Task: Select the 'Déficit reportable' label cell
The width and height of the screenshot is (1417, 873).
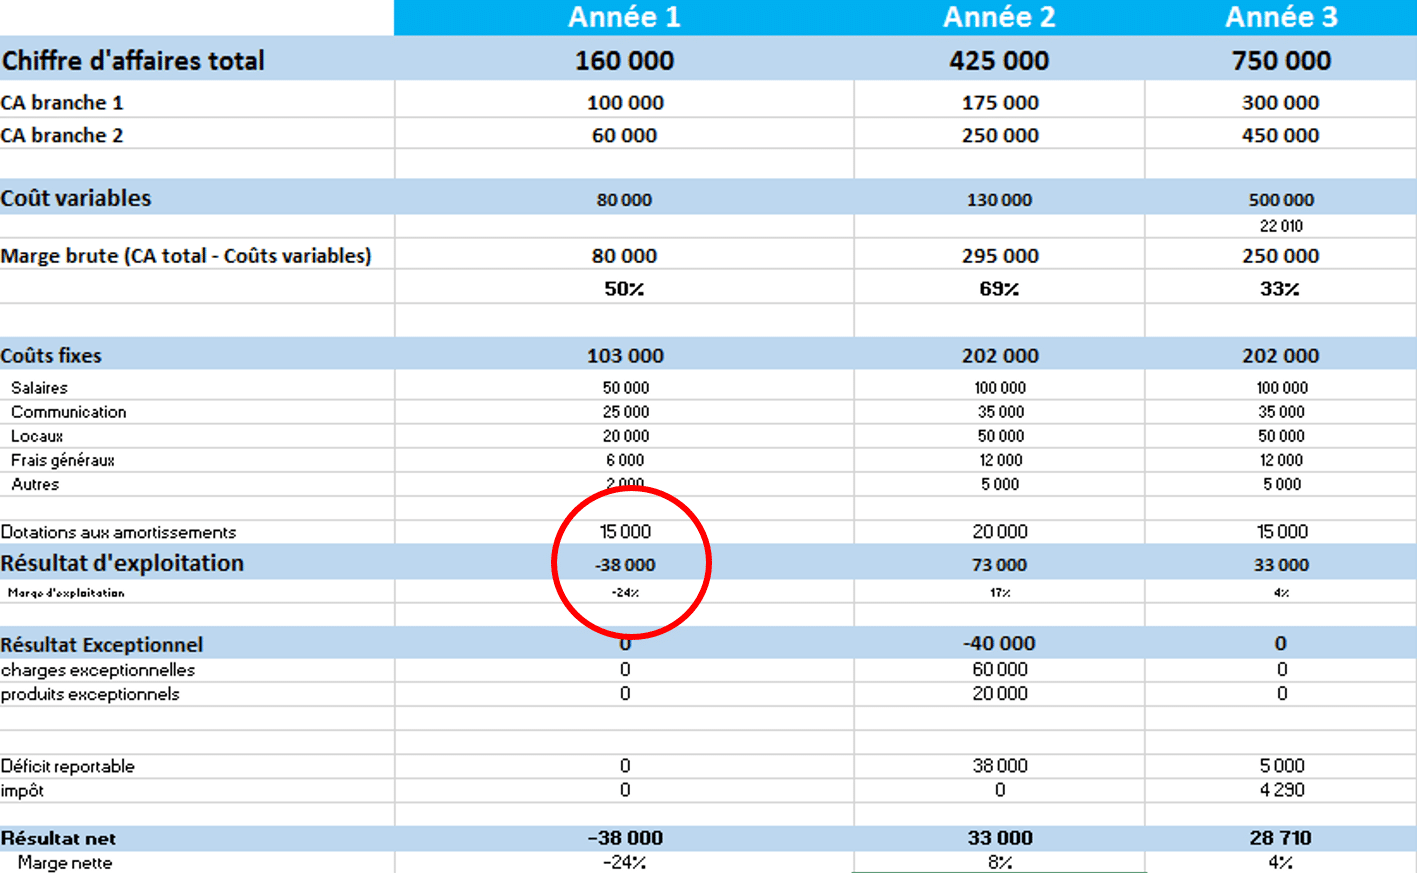Action: click(x=68, y=766)
